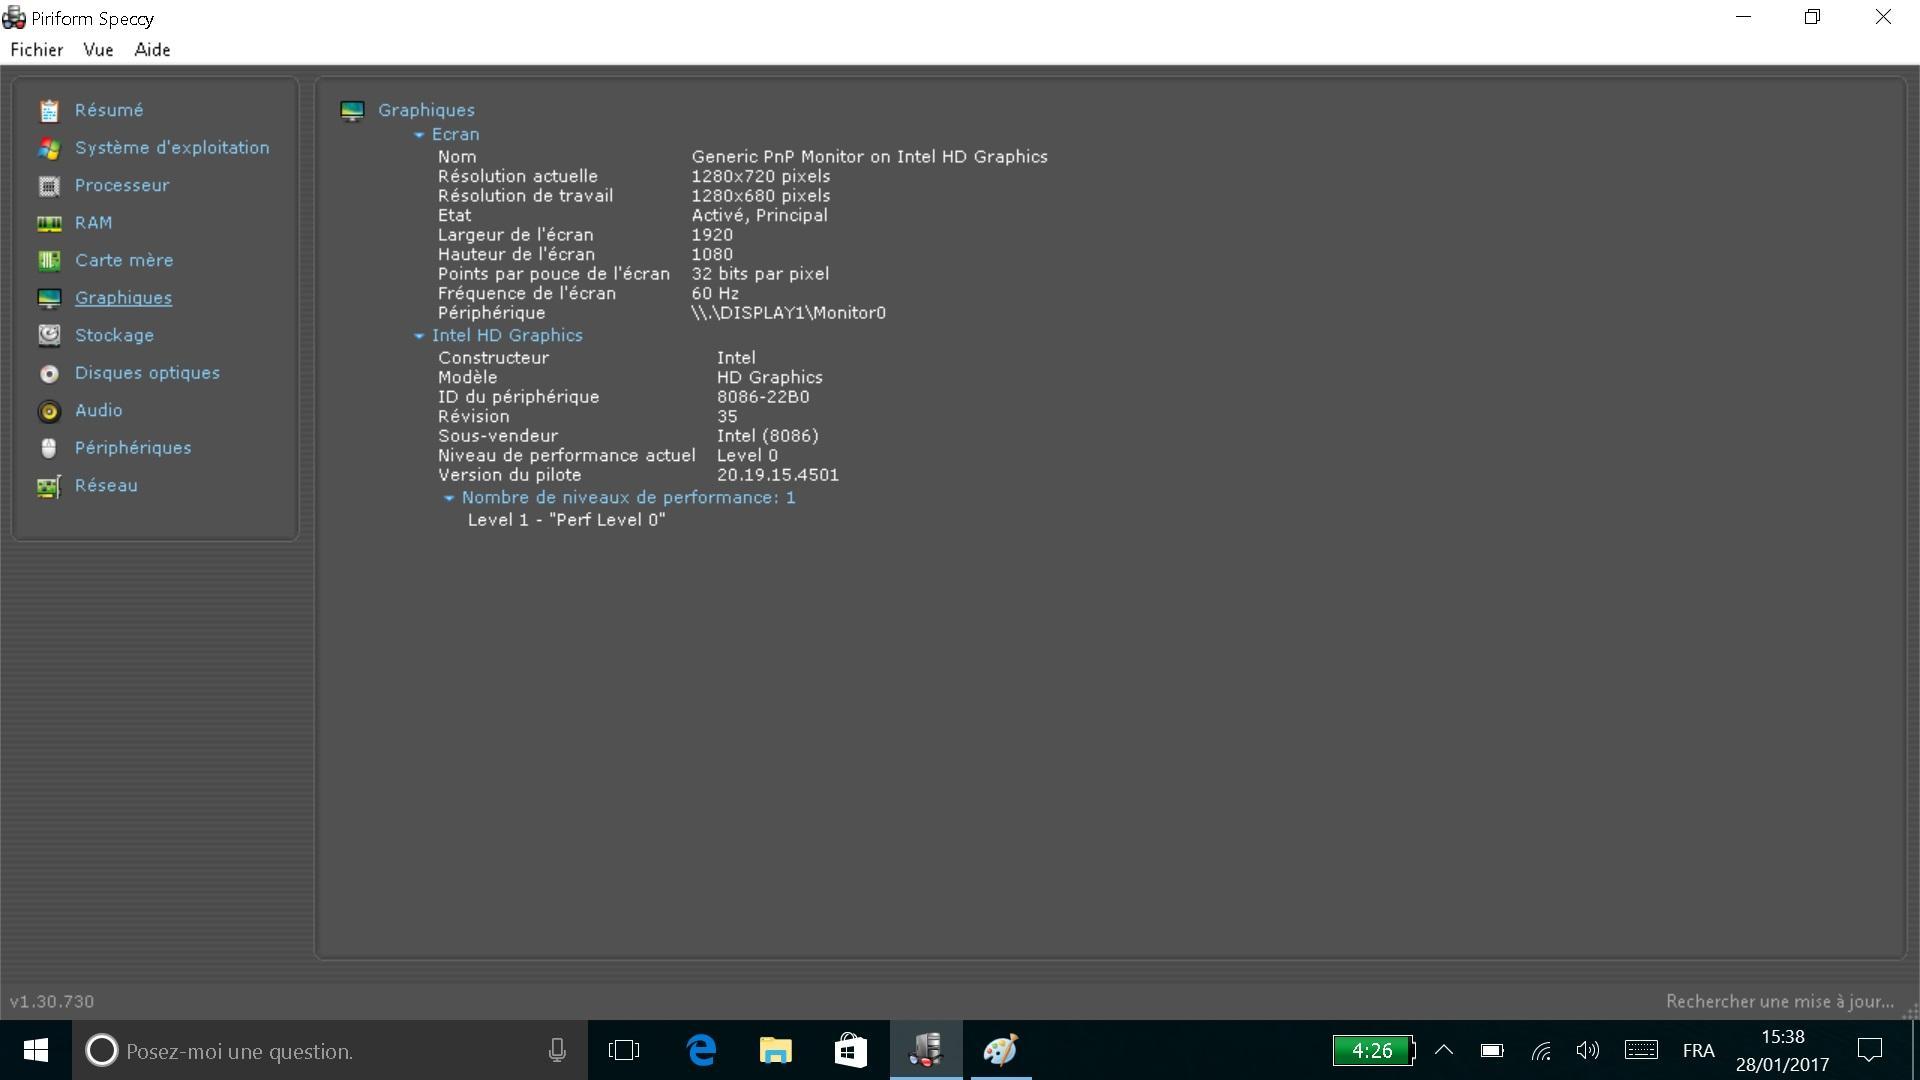Open the Disques optiques section
Viewport: 1920px width, 1080px height.
point(147,373)
